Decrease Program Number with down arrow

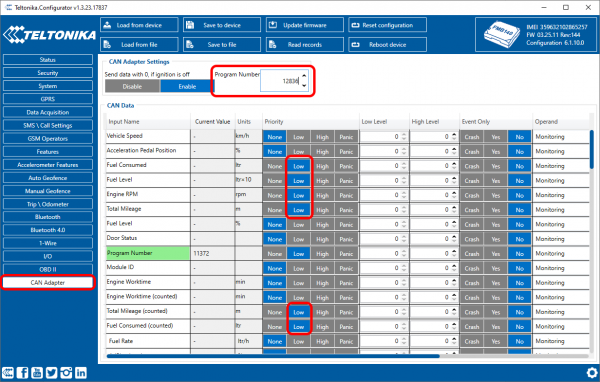304,86
